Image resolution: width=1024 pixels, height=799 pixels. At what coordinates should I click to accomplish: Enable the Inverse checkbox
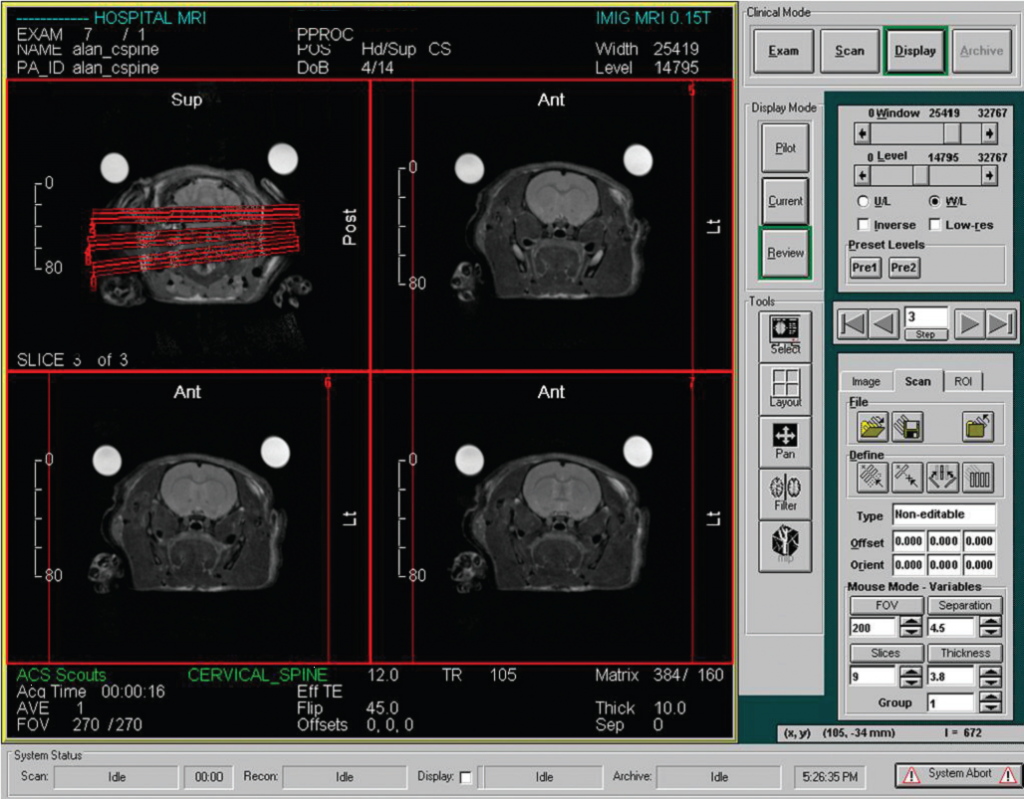[865, 224]
